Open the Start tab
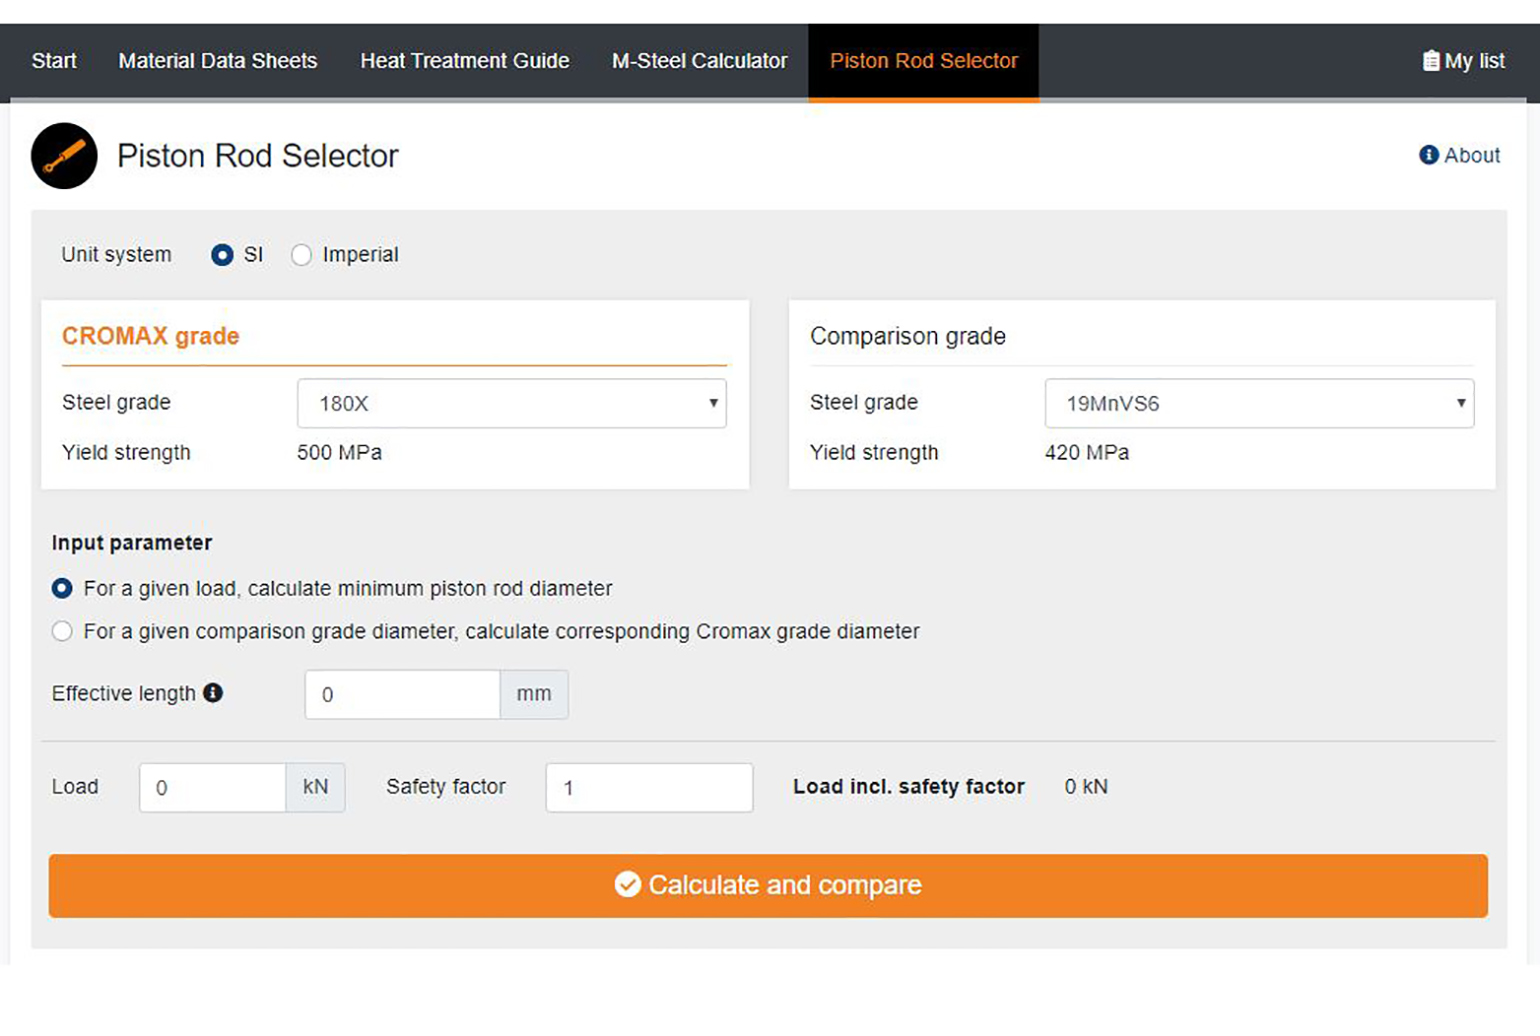The height and width of the screenshot is (1036, 1540). click(x=54, y=61)
